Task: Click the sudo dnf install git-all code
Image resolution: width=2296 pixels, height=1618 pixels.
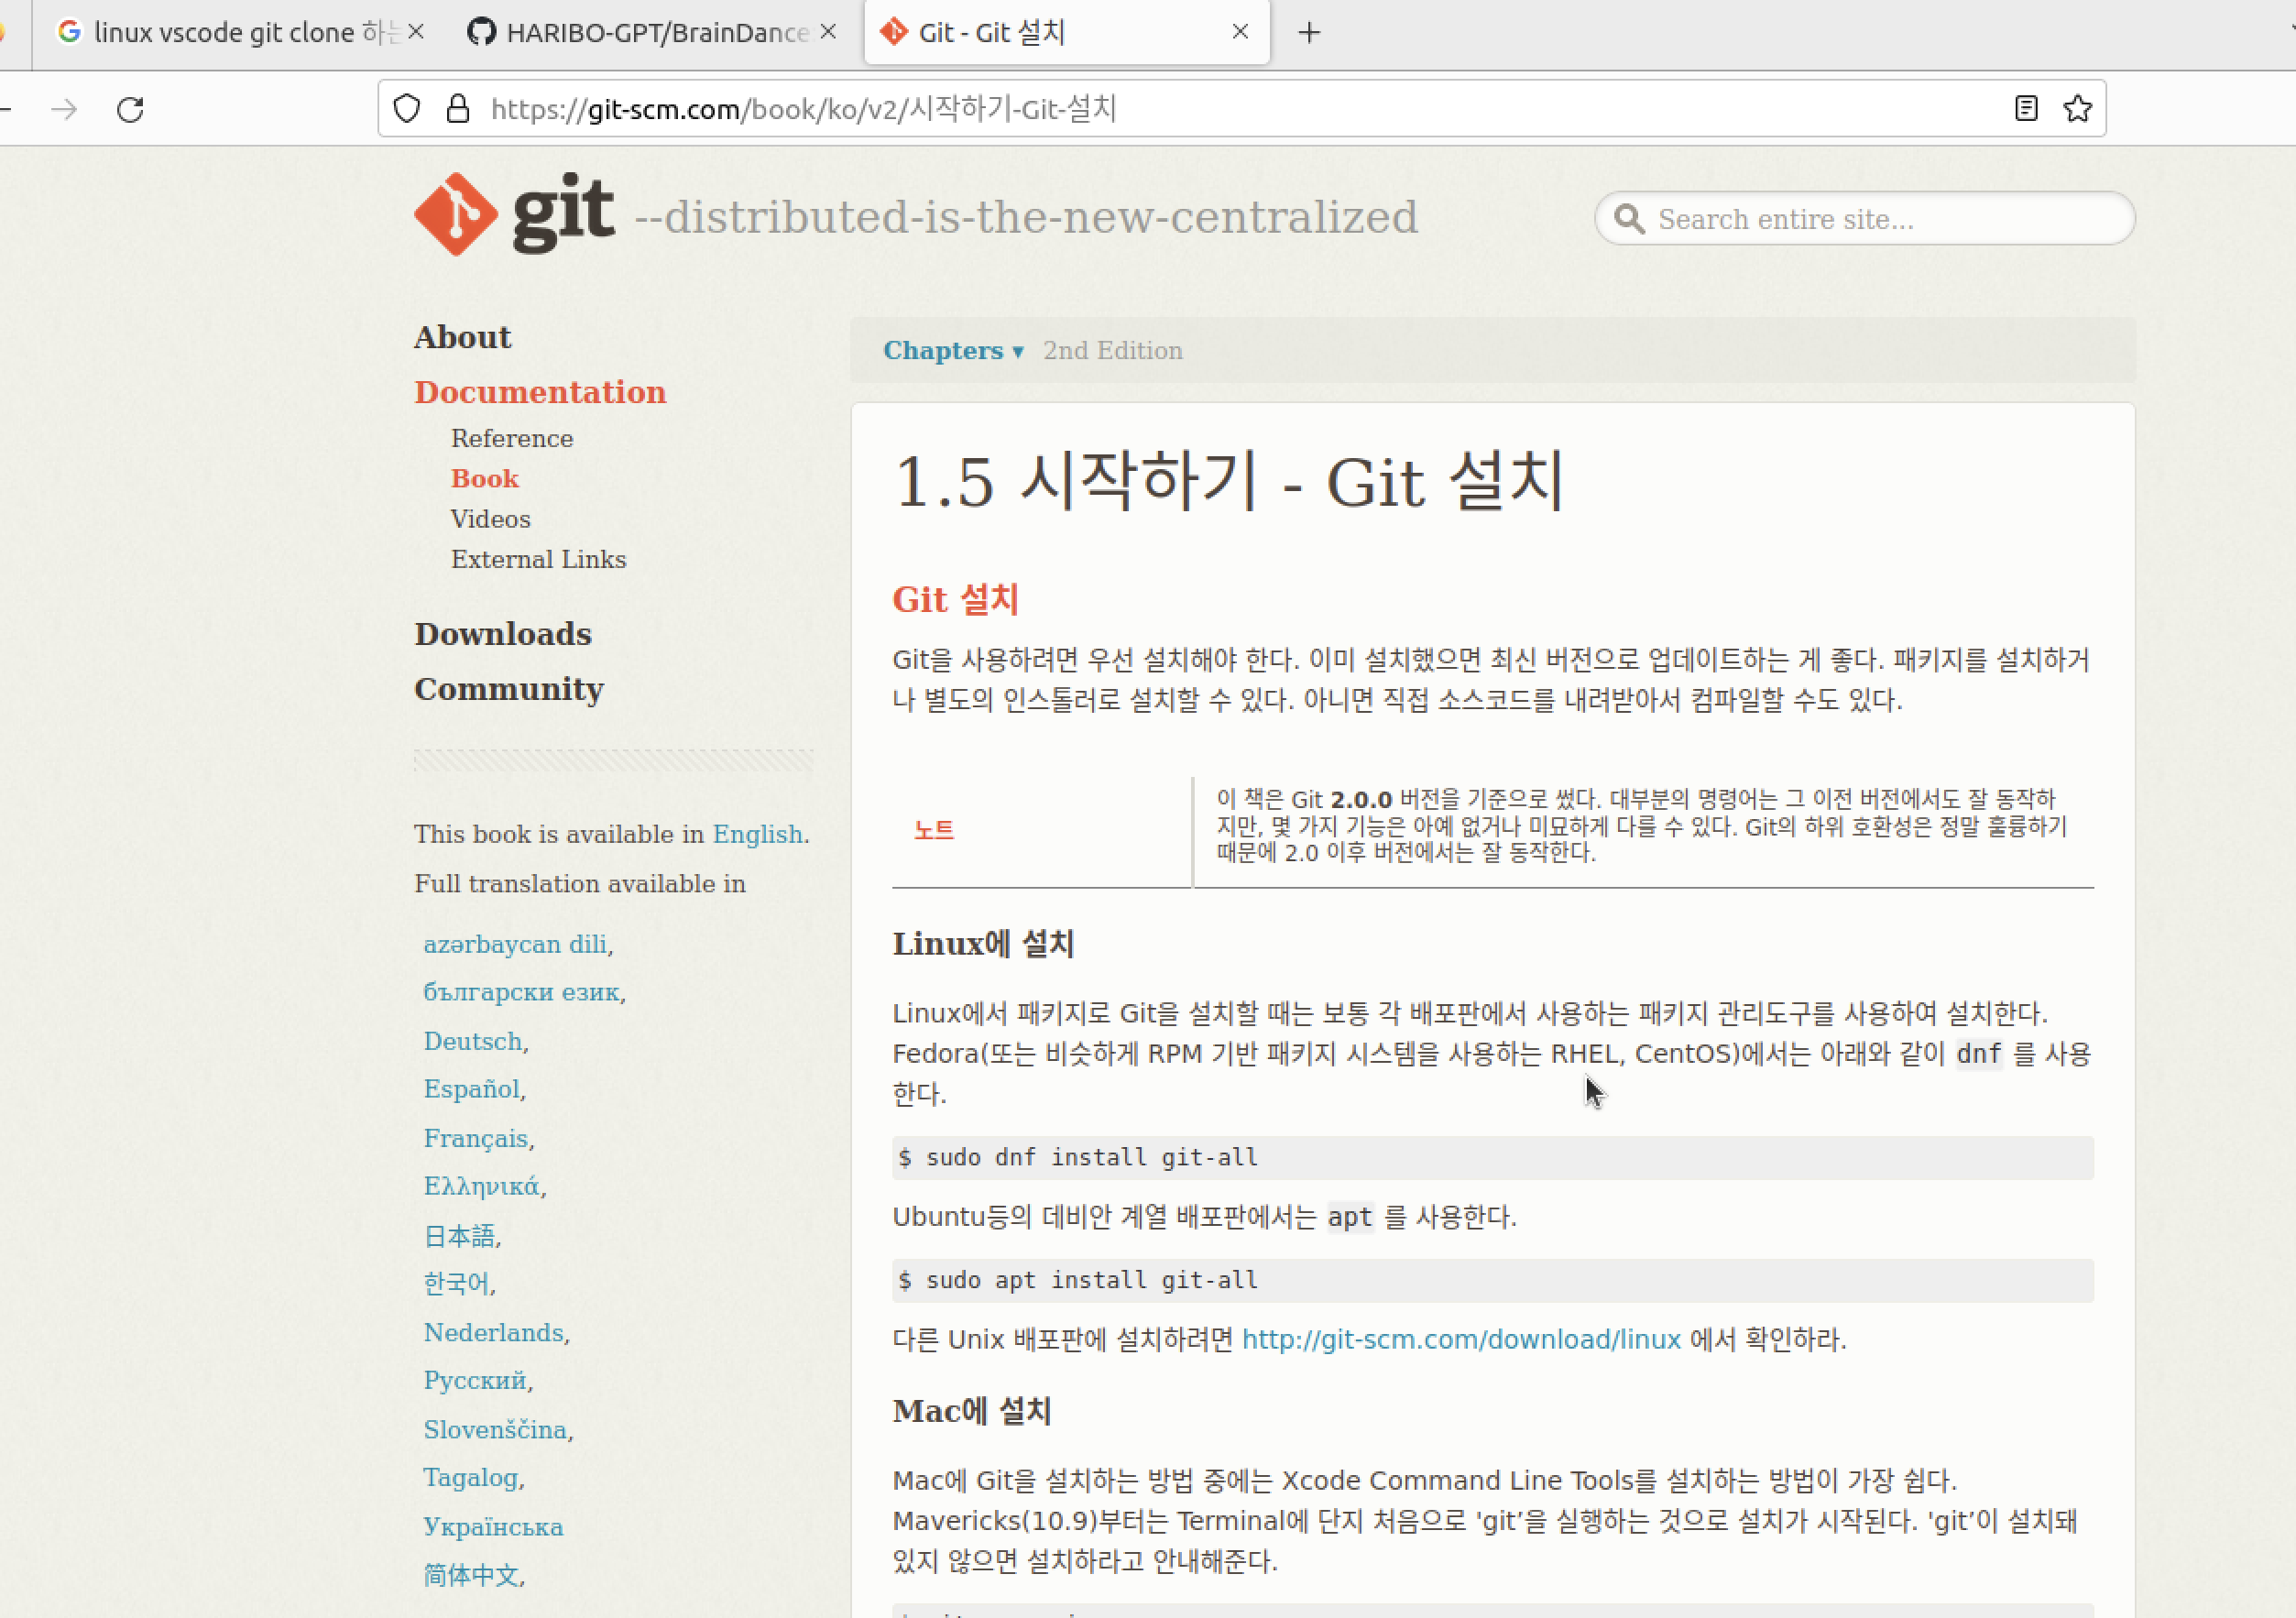Action: (x=1493, y=1157)
